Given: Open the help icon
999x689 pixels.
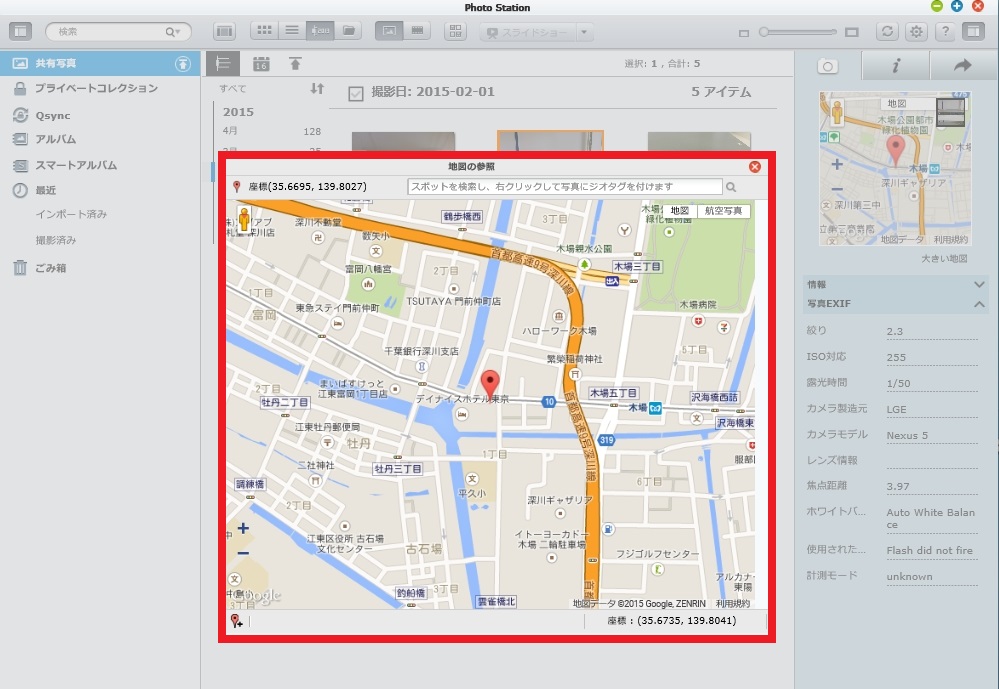Looking at the screenshot, I should point(945,31).
